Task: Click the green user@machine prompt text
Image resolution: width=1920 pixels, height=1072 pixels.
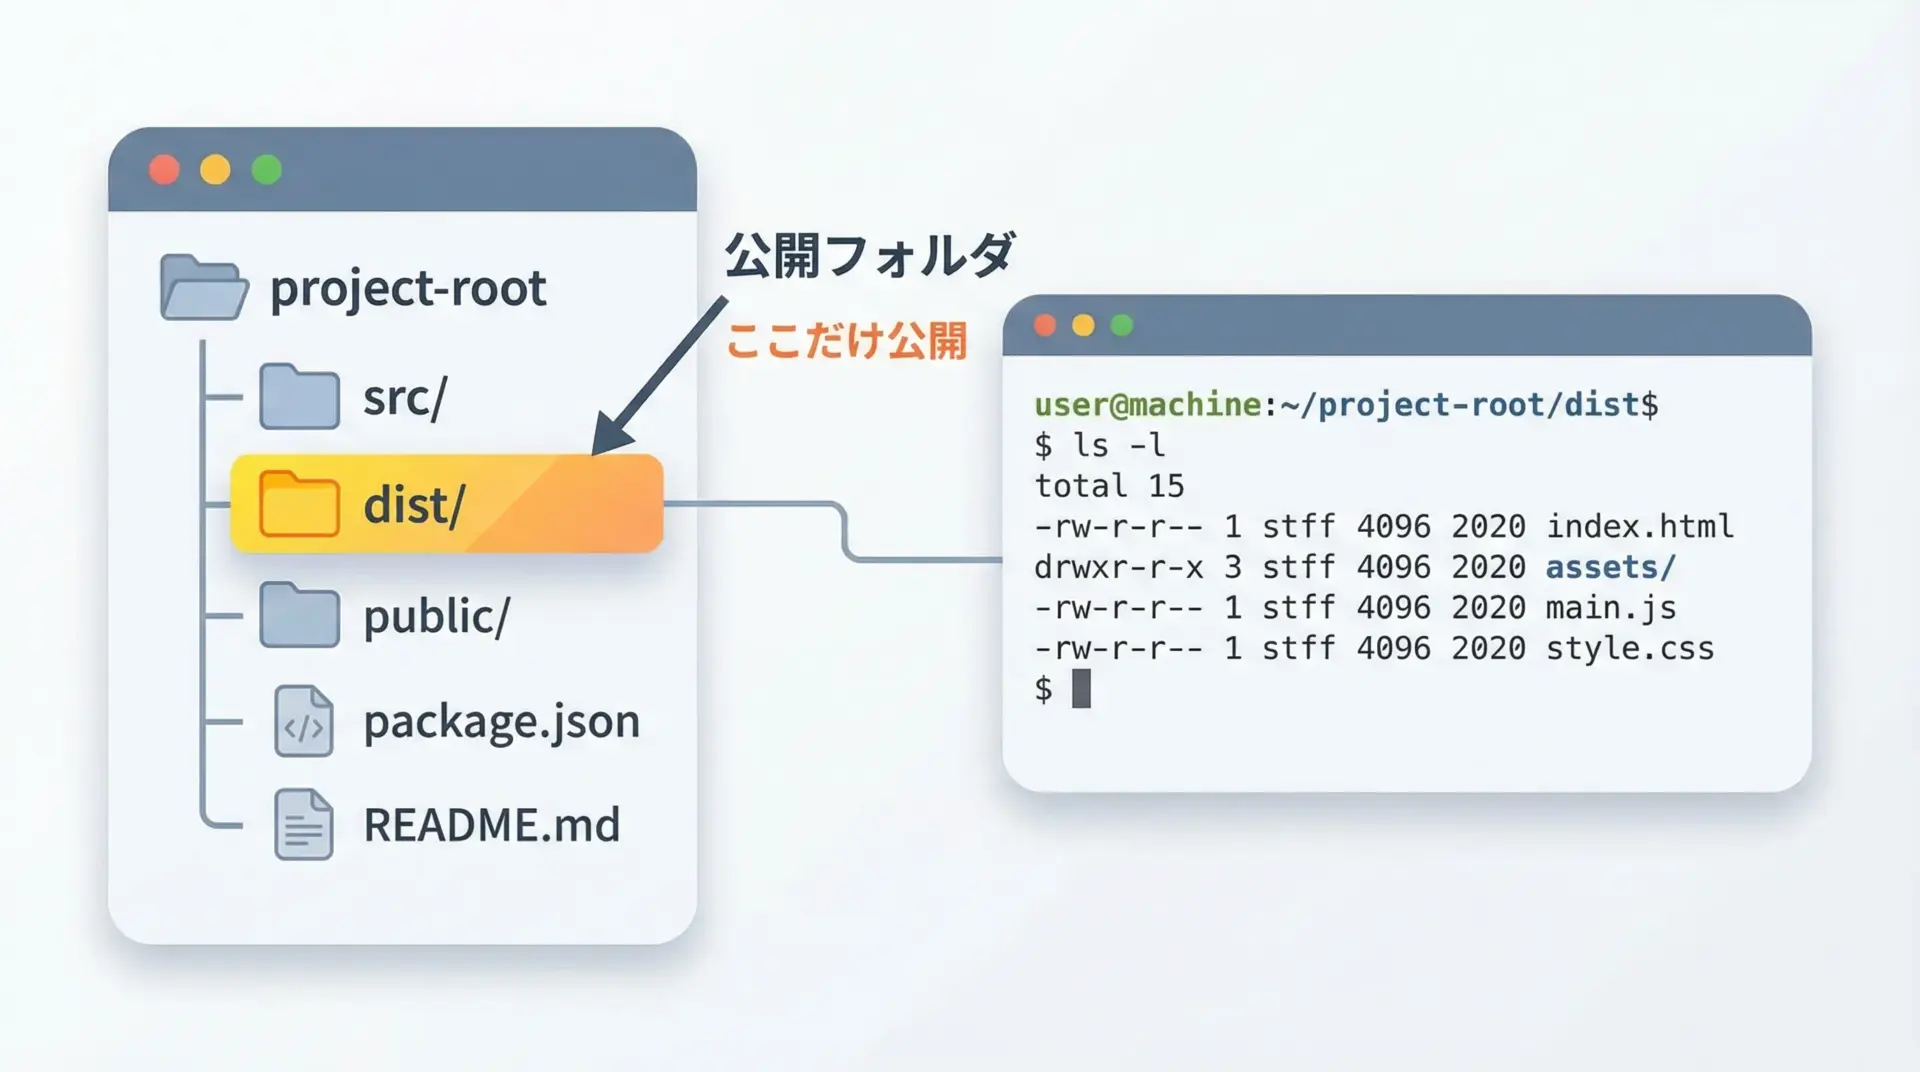Action: (x=1147, y=405)
